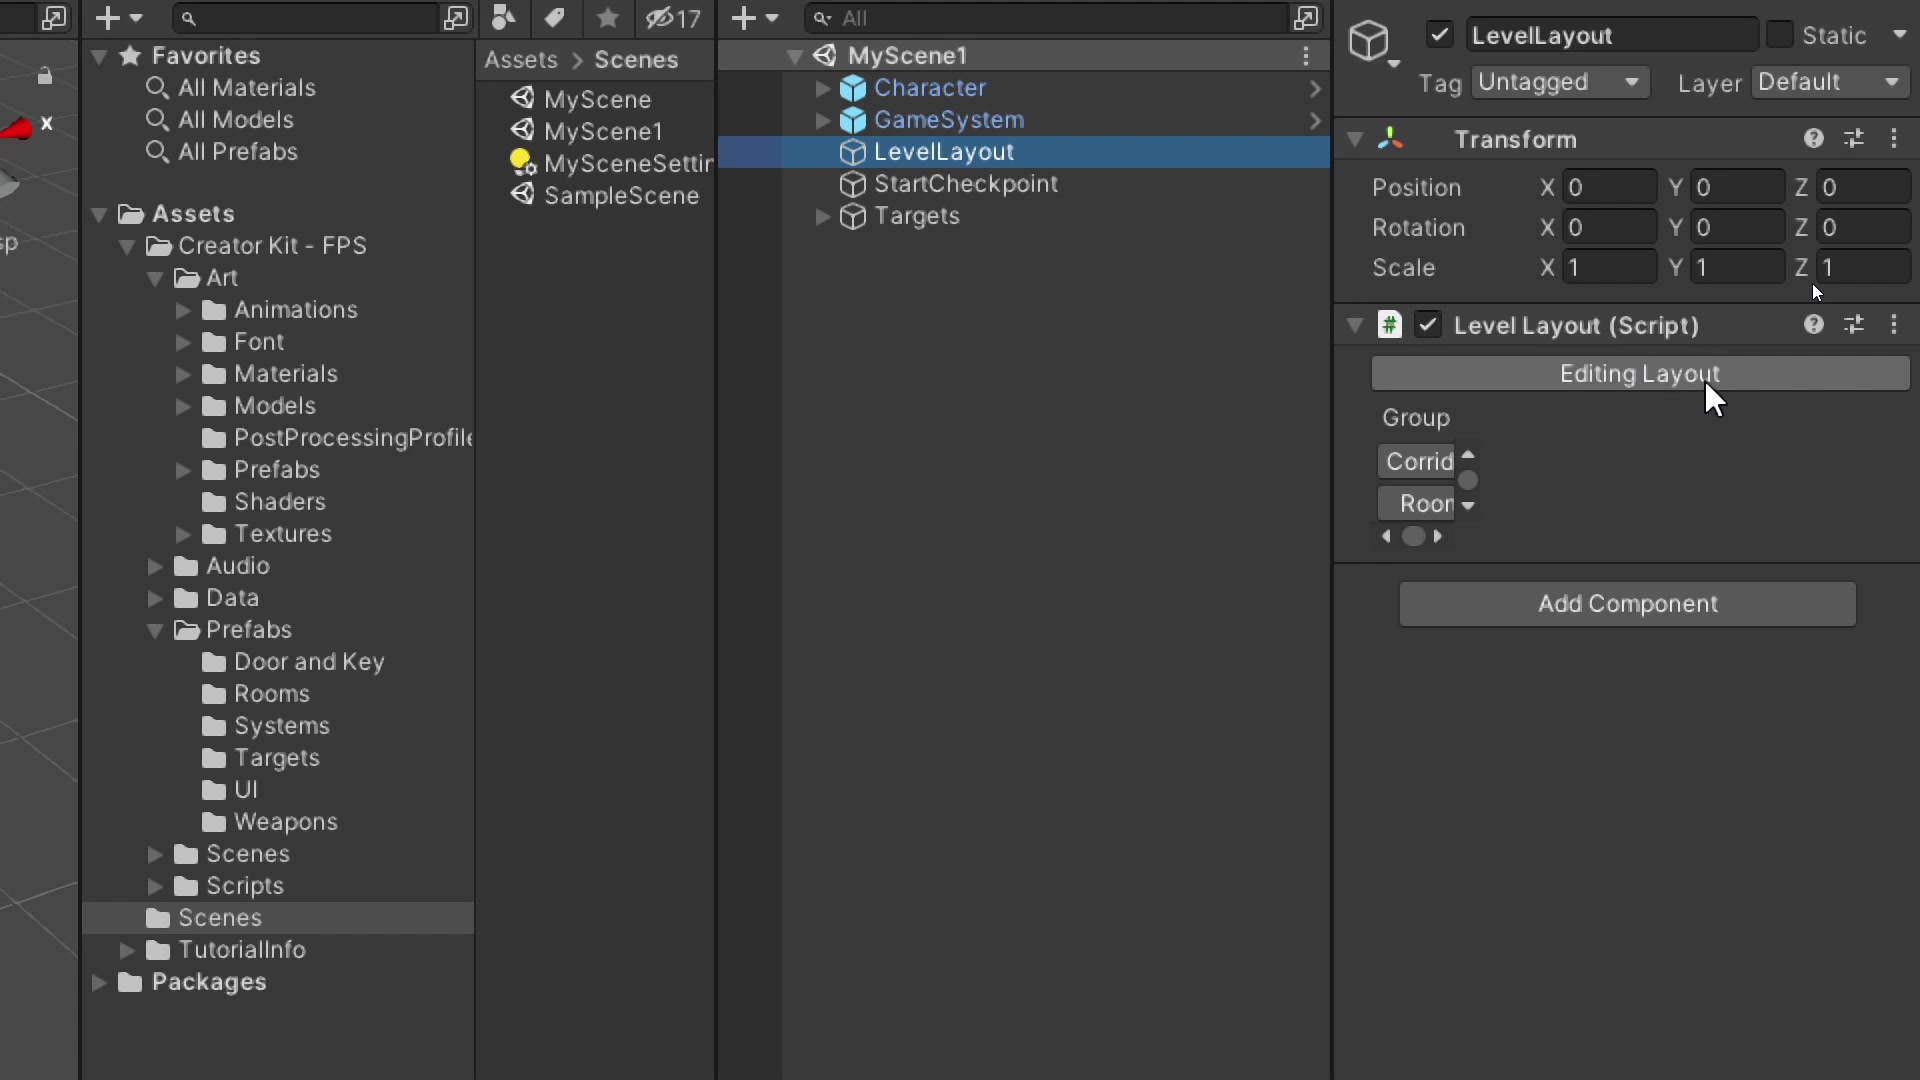Select the Assets breadcrumb in the Project panel
This screenshot has height=1080, width=1920.
pos(519,59)
